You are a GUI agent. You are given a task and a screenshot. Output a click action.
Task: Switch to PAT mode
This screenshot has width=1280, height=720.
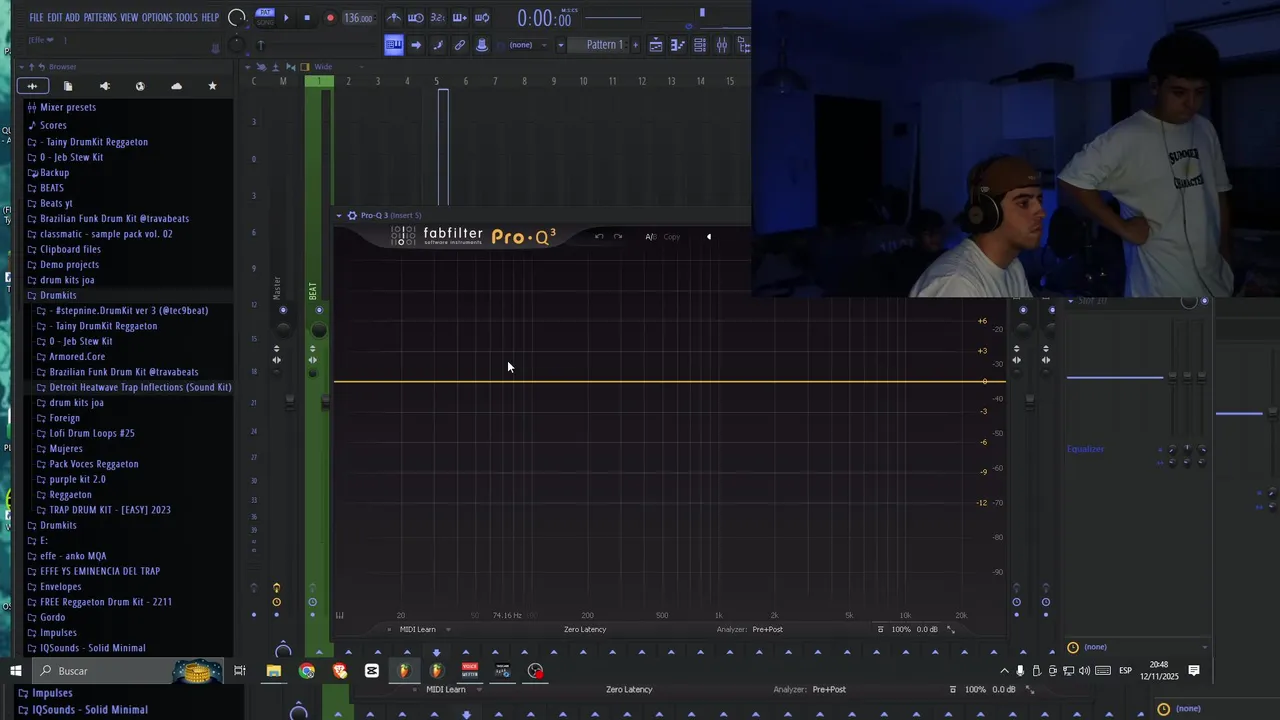[265, 12]
